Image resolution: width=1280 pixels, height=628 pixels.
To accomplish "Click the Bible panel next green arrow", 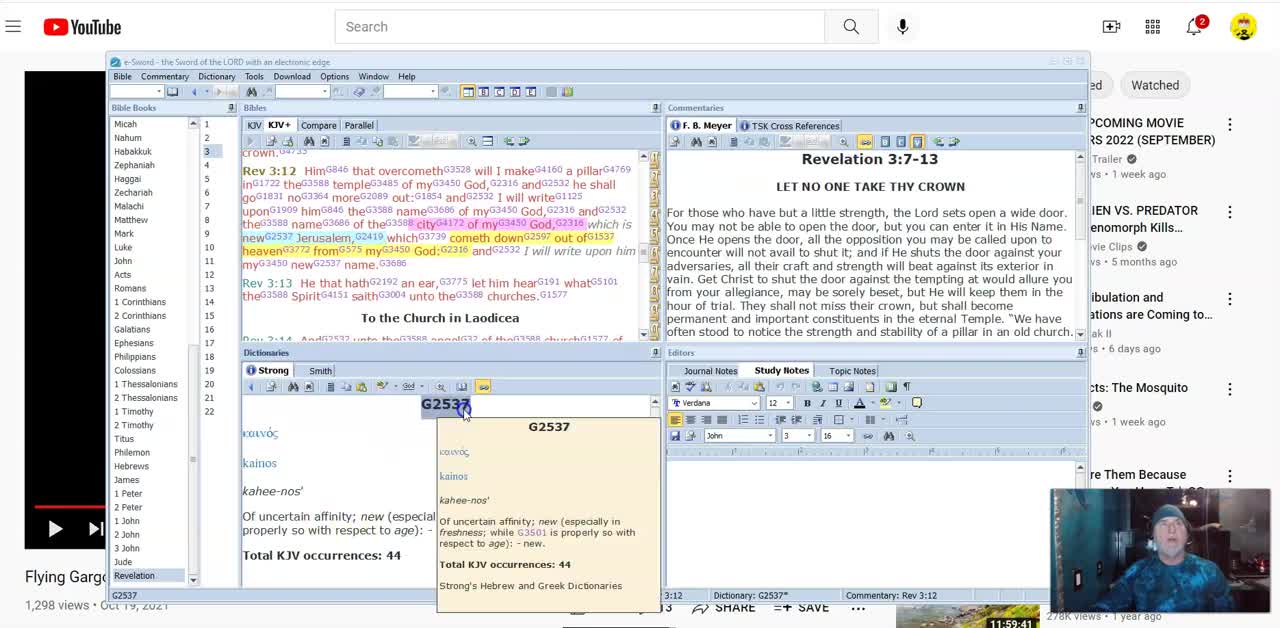I will pyautogui.click(x=523, y=141).
